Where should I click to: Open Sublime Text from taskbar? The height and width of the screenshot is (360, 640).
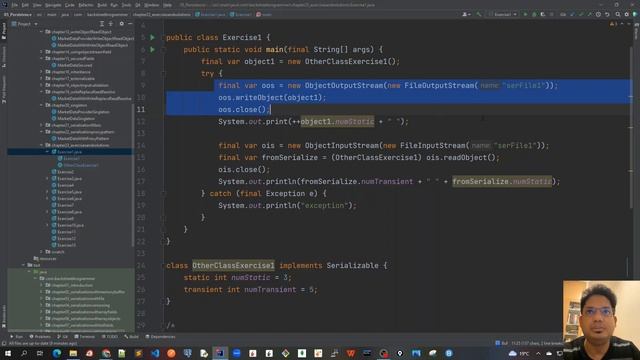[x=139, y=353]
